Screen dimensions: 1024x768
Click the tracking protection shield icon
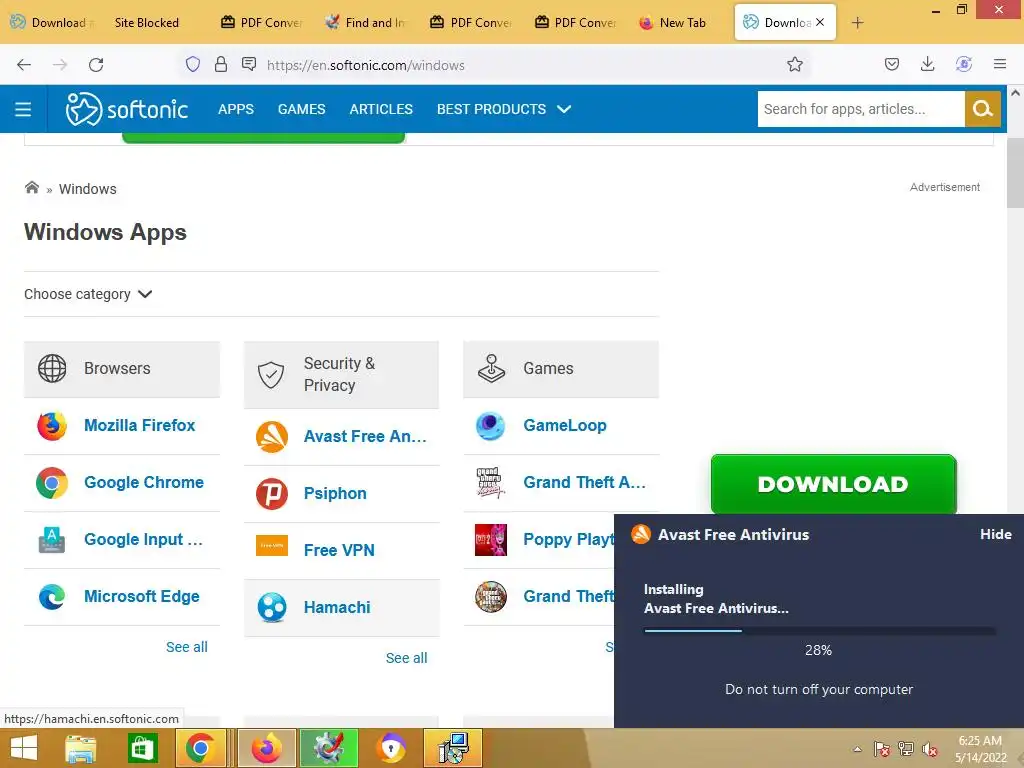193,64
